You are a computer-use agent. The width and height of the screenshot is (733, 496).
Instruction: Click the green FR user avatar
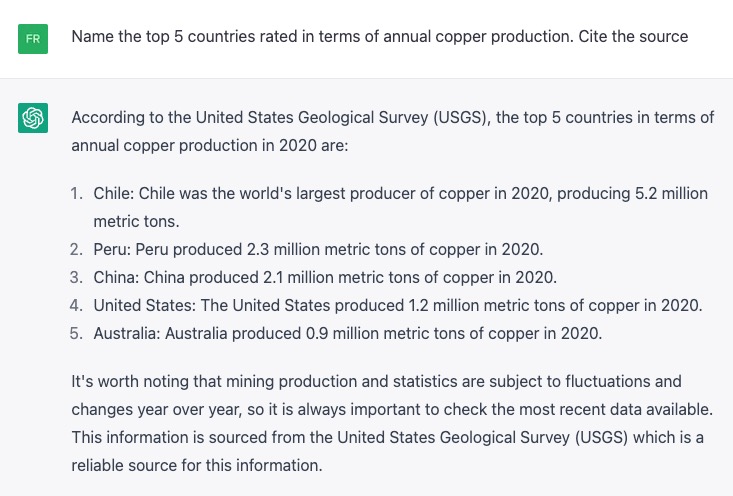tap(33, 39)
